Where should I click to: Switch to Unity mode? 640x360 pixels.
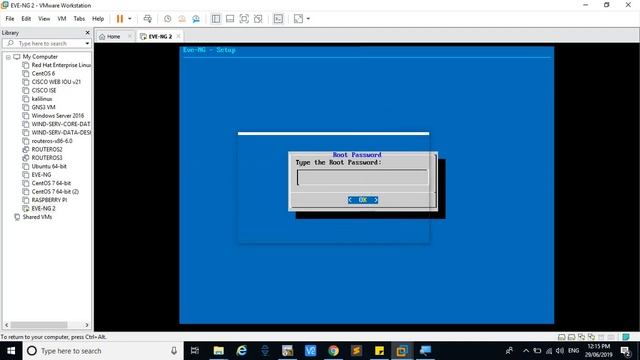[258, 19]
